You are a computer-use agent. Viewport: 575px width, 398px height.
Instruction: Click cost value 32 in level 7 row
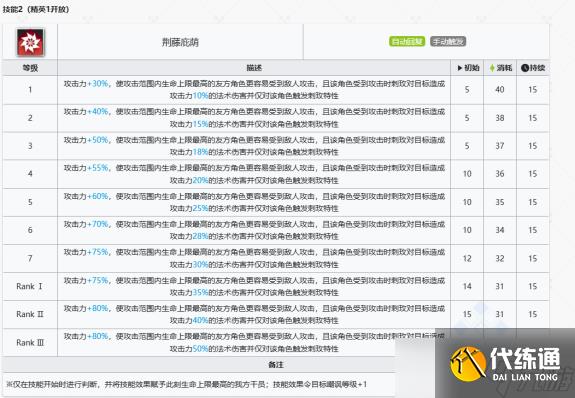[x=500, y=258]
